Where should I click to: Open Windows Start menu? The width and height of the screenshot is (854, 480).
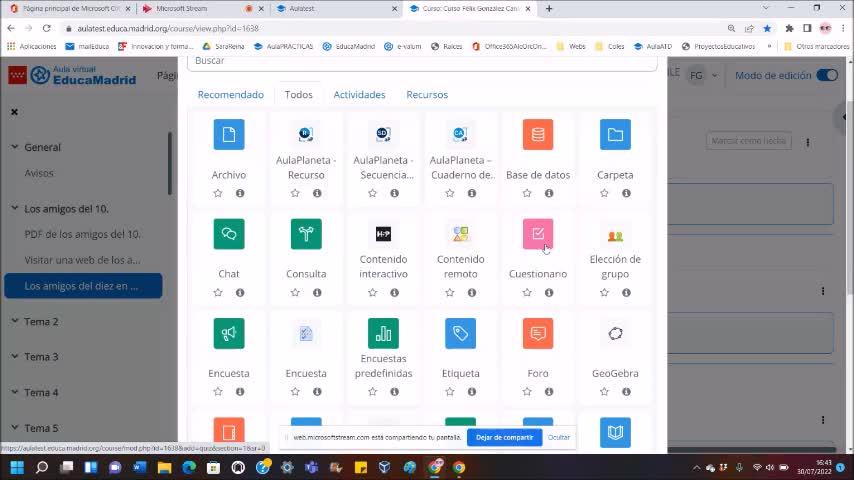(x=17, y=467)
